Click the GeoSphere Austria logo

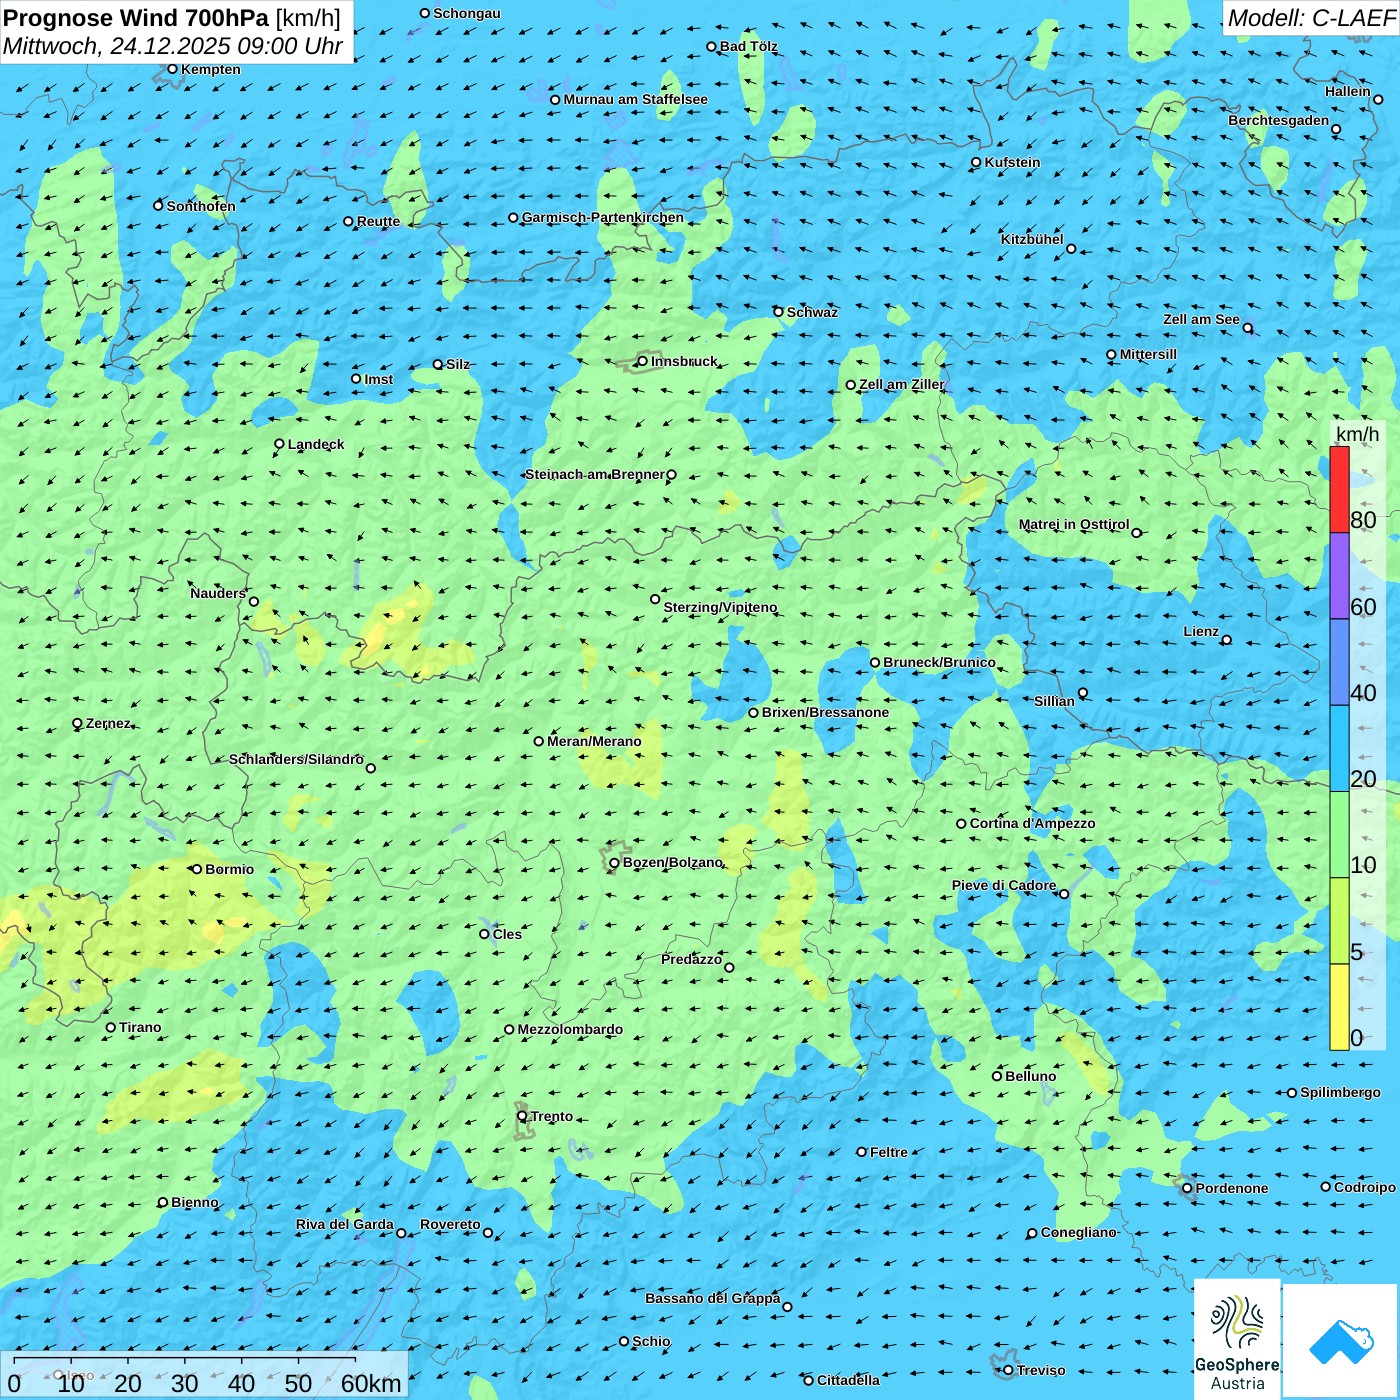pyautogui.click(x=1237, y=1338)
